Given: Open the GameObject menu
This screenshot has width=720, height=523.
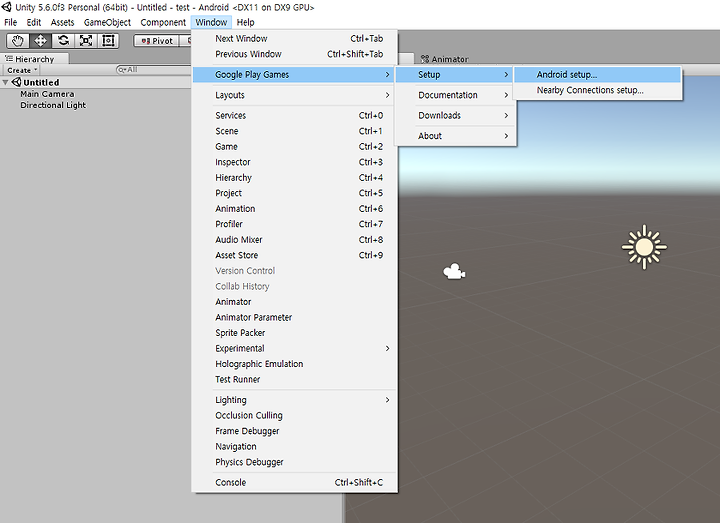Looking at the screenshot, I should point(107,22).
